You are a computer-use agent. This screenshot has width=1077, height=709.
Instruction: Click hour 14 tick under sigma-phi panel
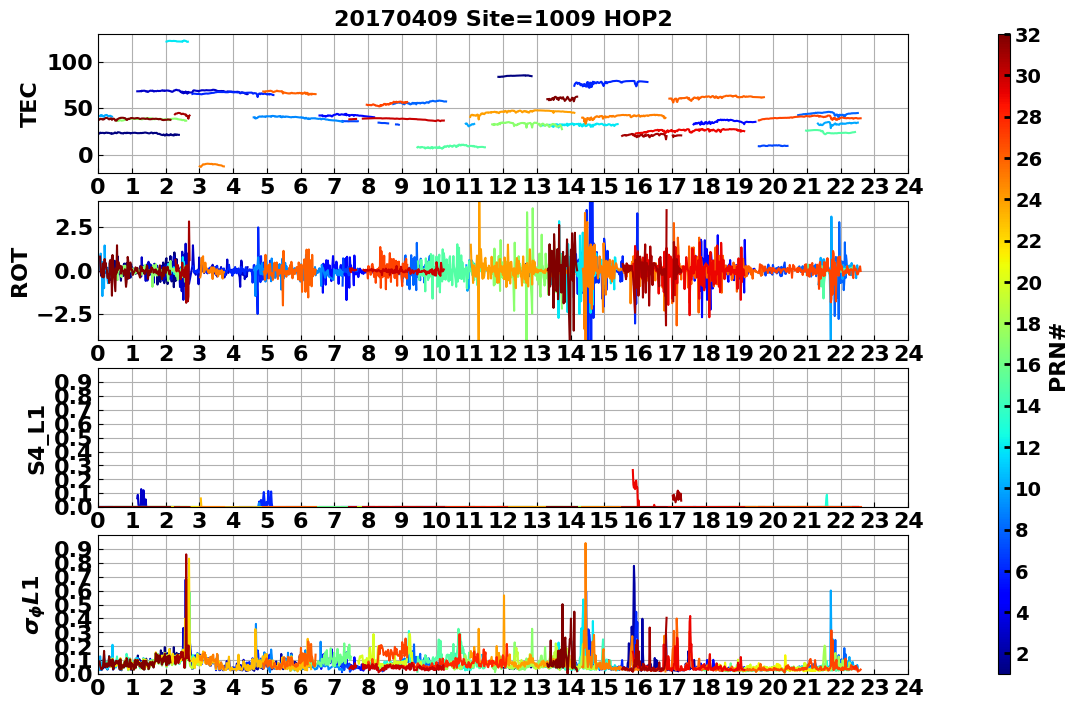pyautogui.click(x=571, y=688)
